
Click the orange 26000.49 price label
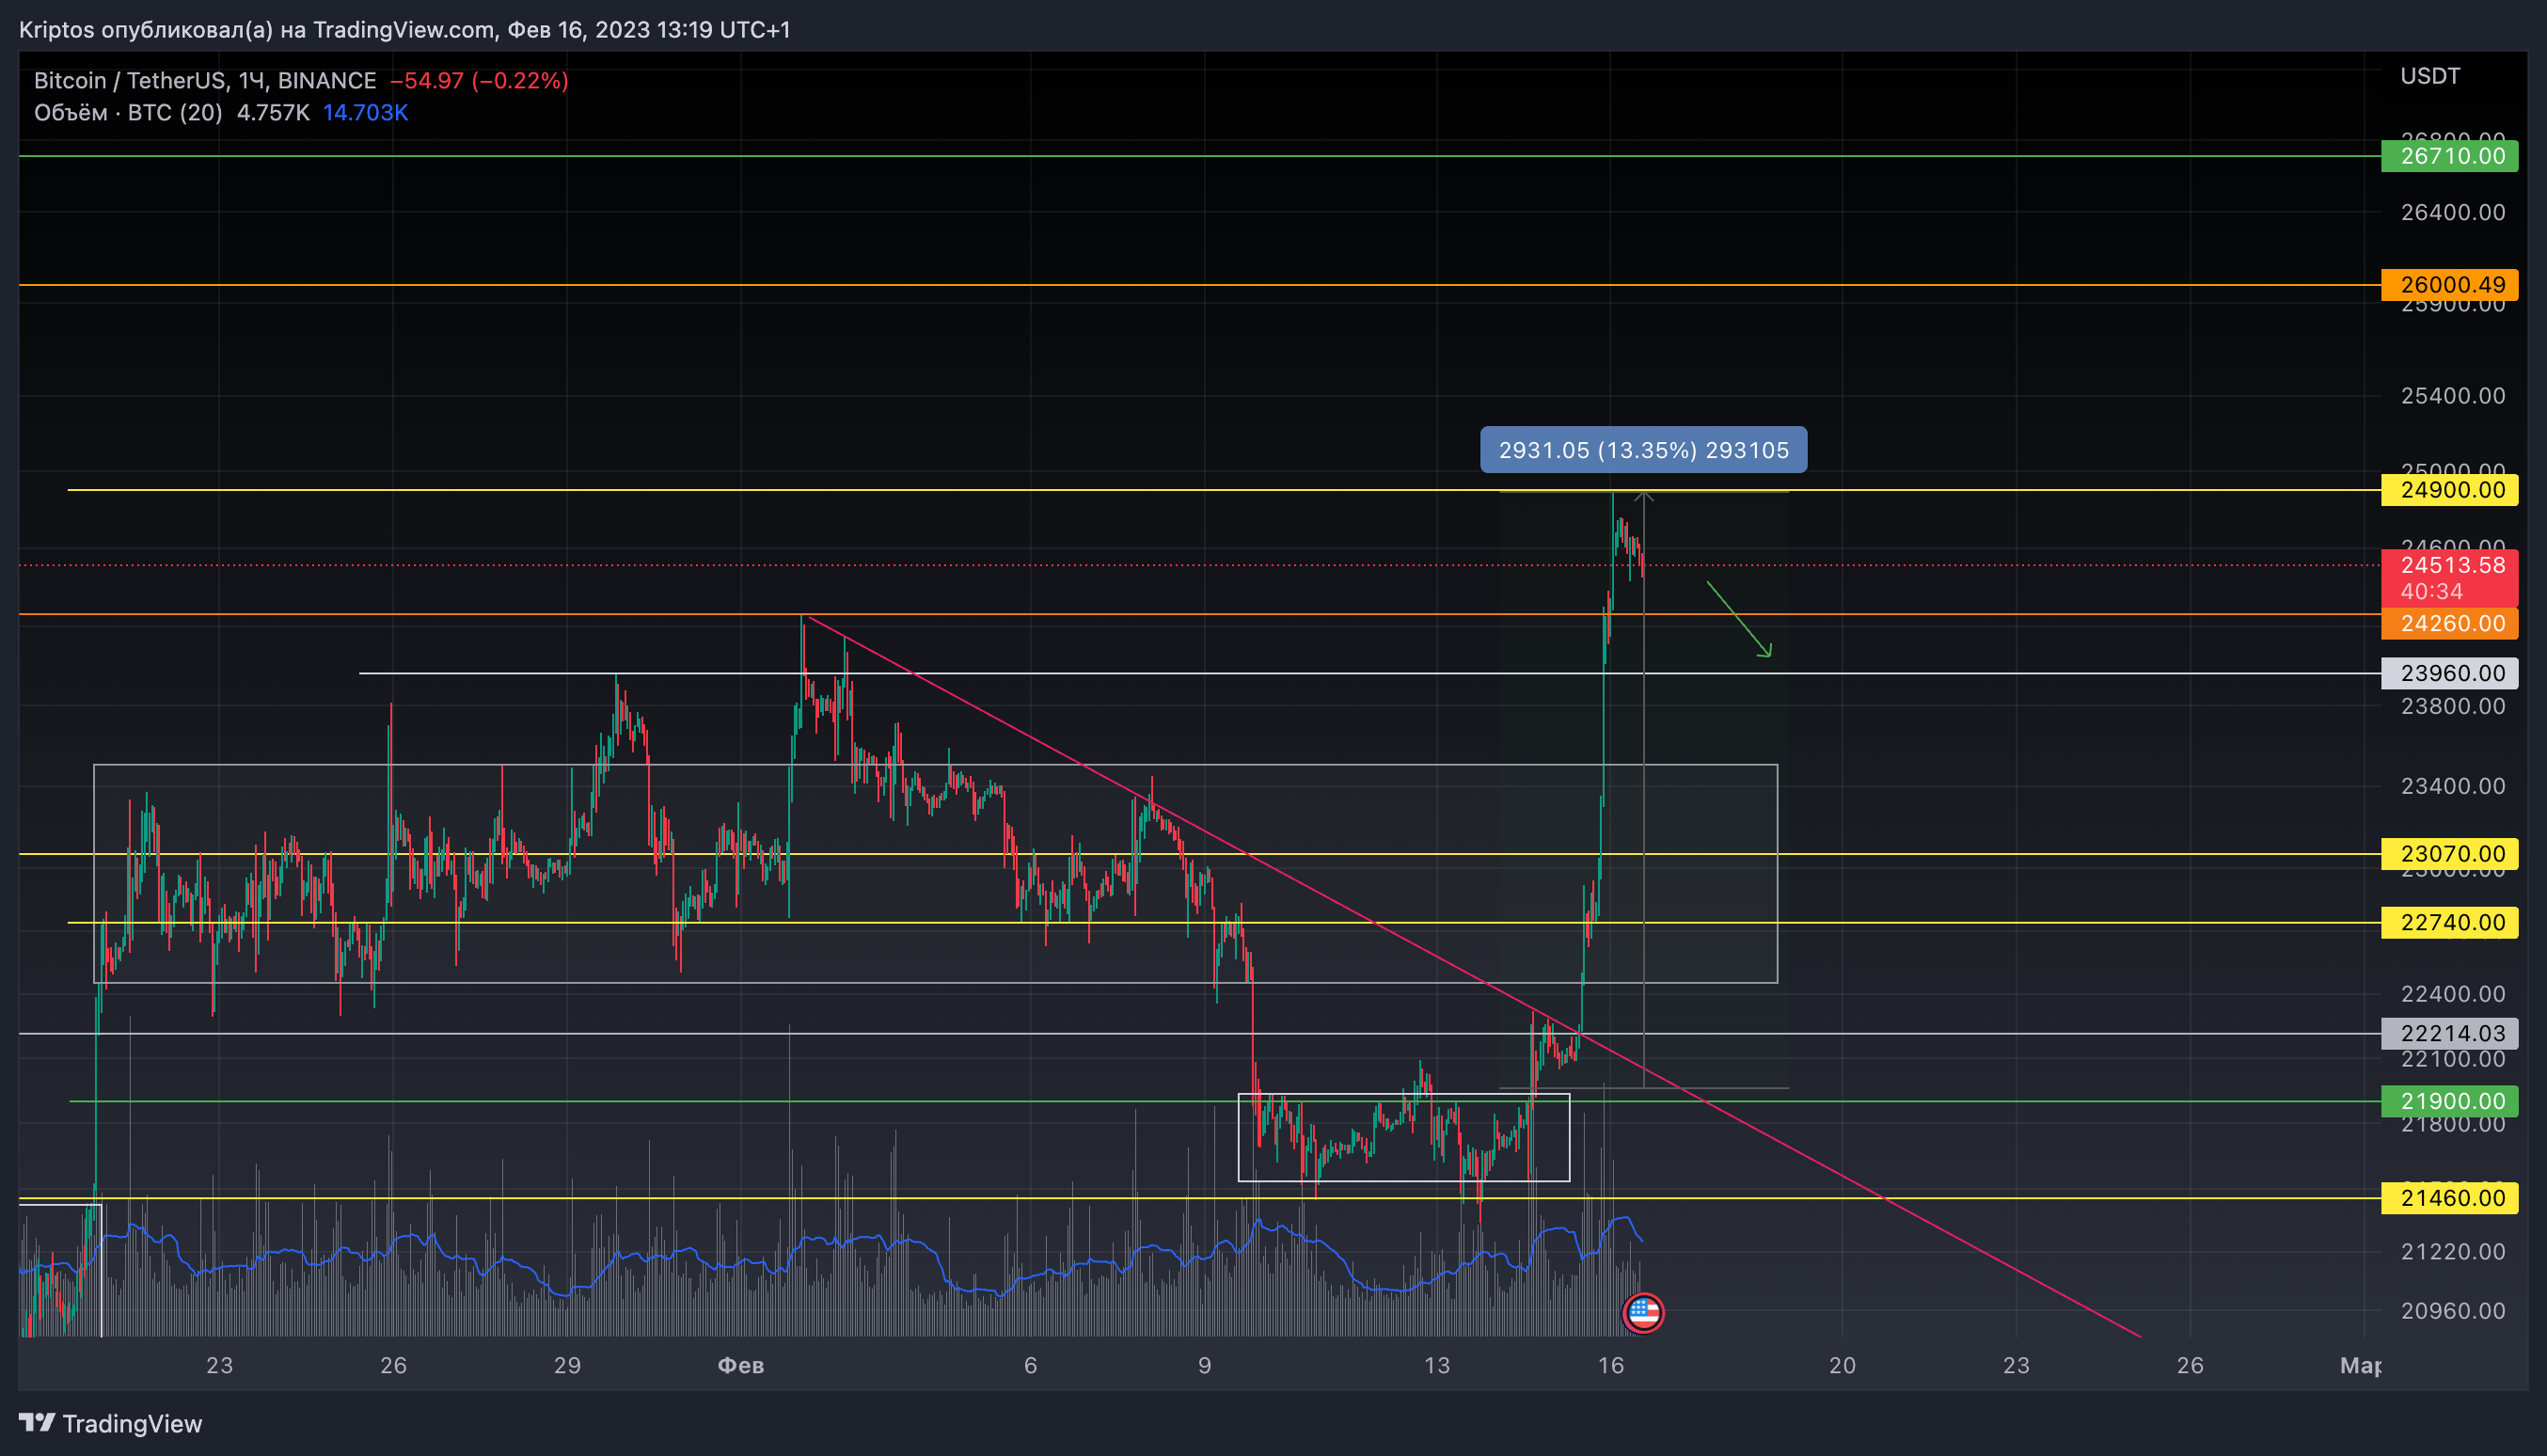[x=2449, y=285]
